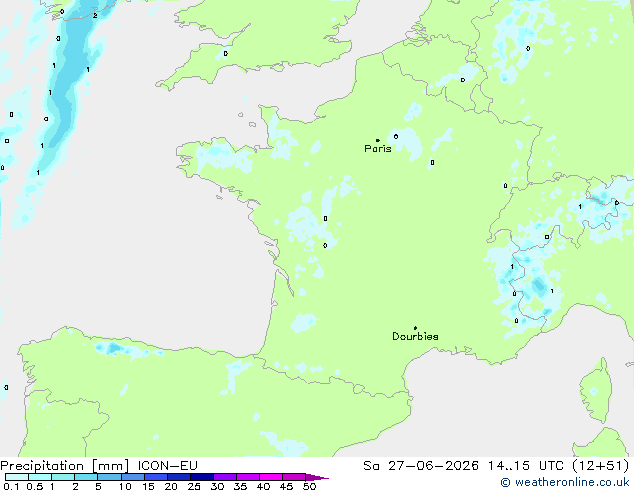Click the 1–2 mm legend color swatch
Image resolution: width=634 pixels, height=490 pixels.
63,477
